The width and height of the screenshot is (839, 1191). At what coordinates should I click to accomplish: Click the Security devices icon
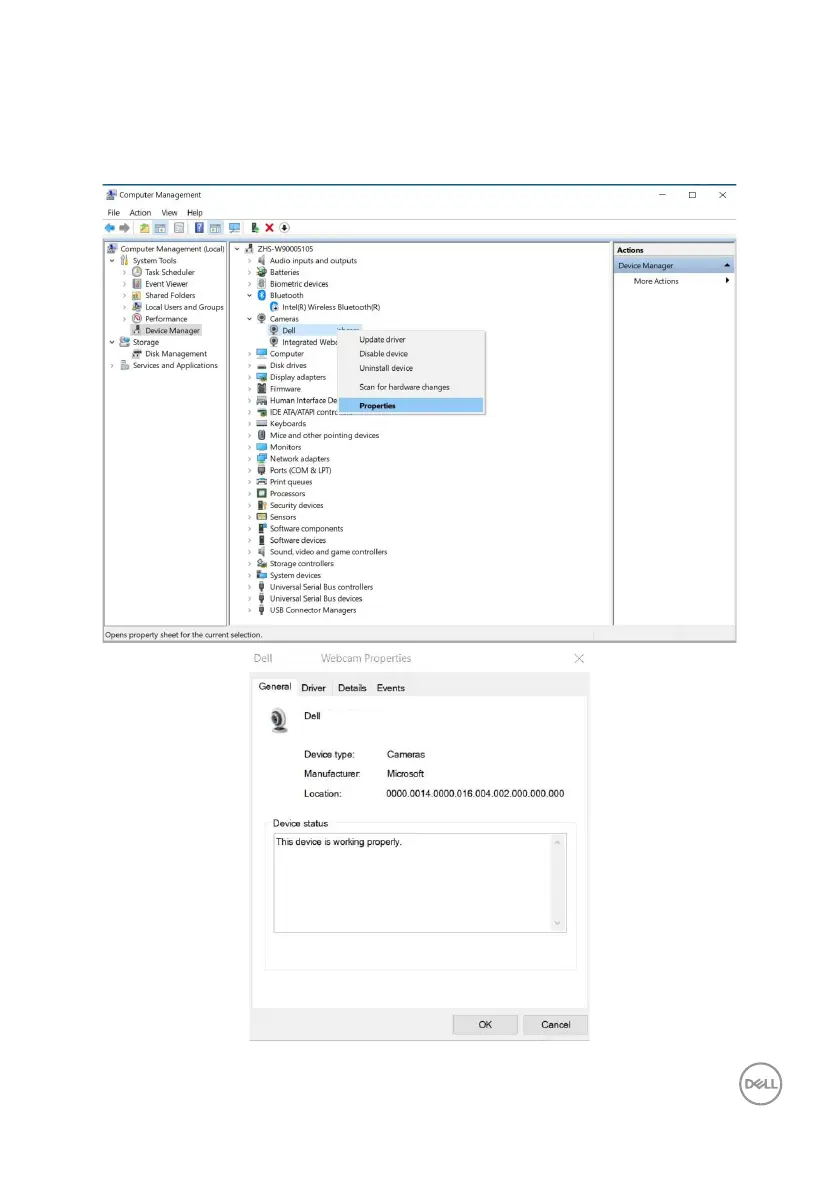262,505
